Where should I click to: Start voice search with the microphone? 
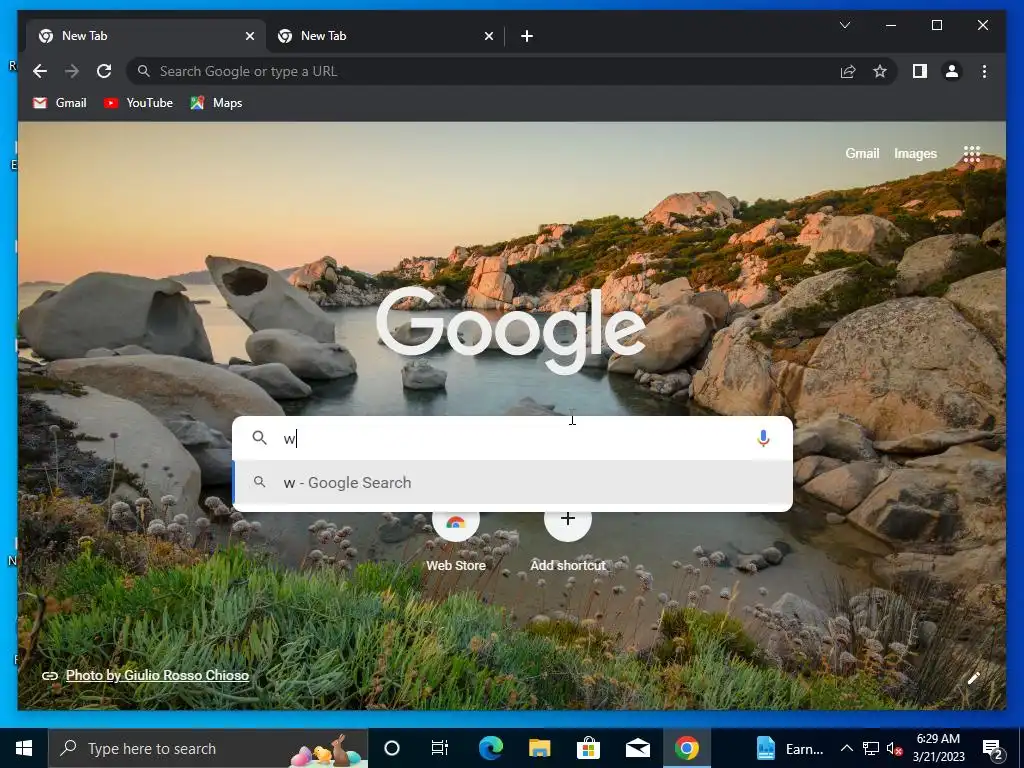click(763, 438)
